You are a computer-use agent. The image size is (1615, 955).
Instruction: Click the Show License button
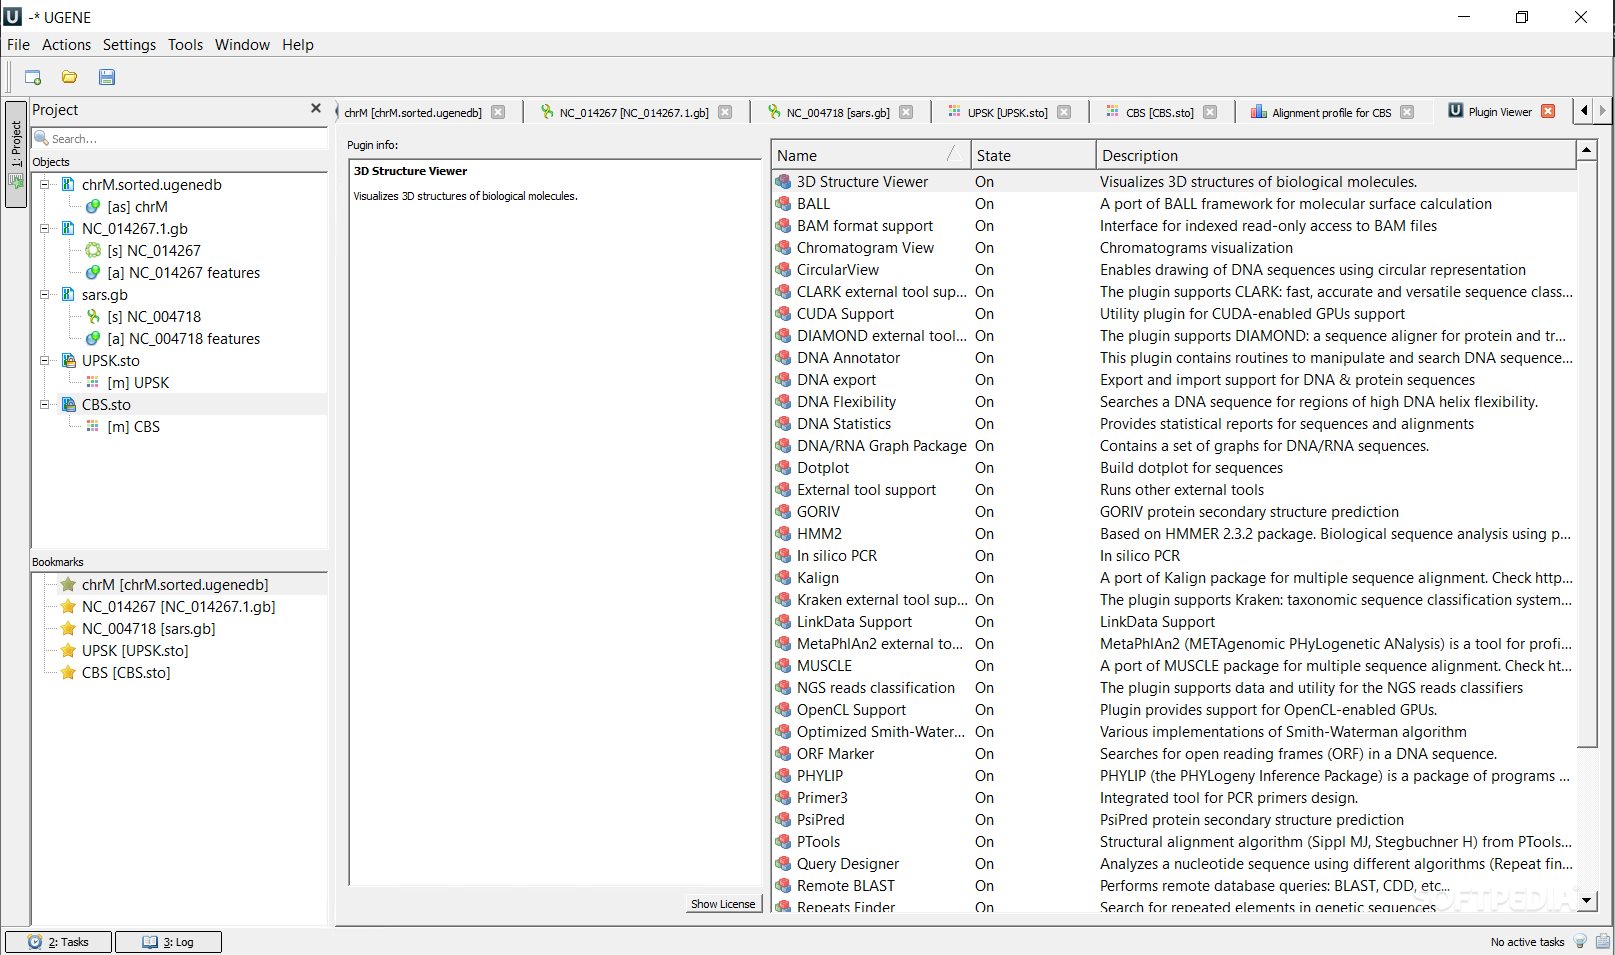point(723,904)
